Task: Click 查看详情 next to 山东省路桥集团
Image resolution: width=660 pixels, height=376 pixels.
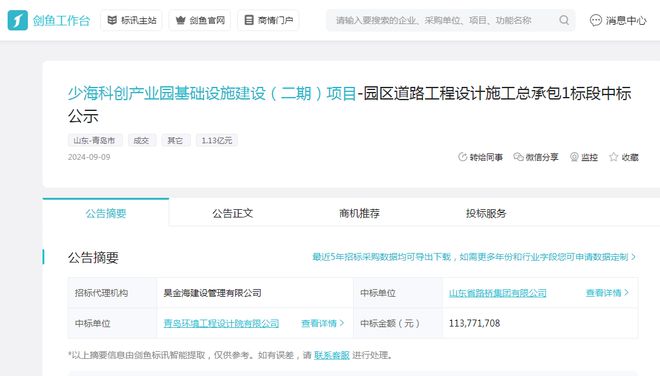Action: pyautogui.click(x=603, y=293)
